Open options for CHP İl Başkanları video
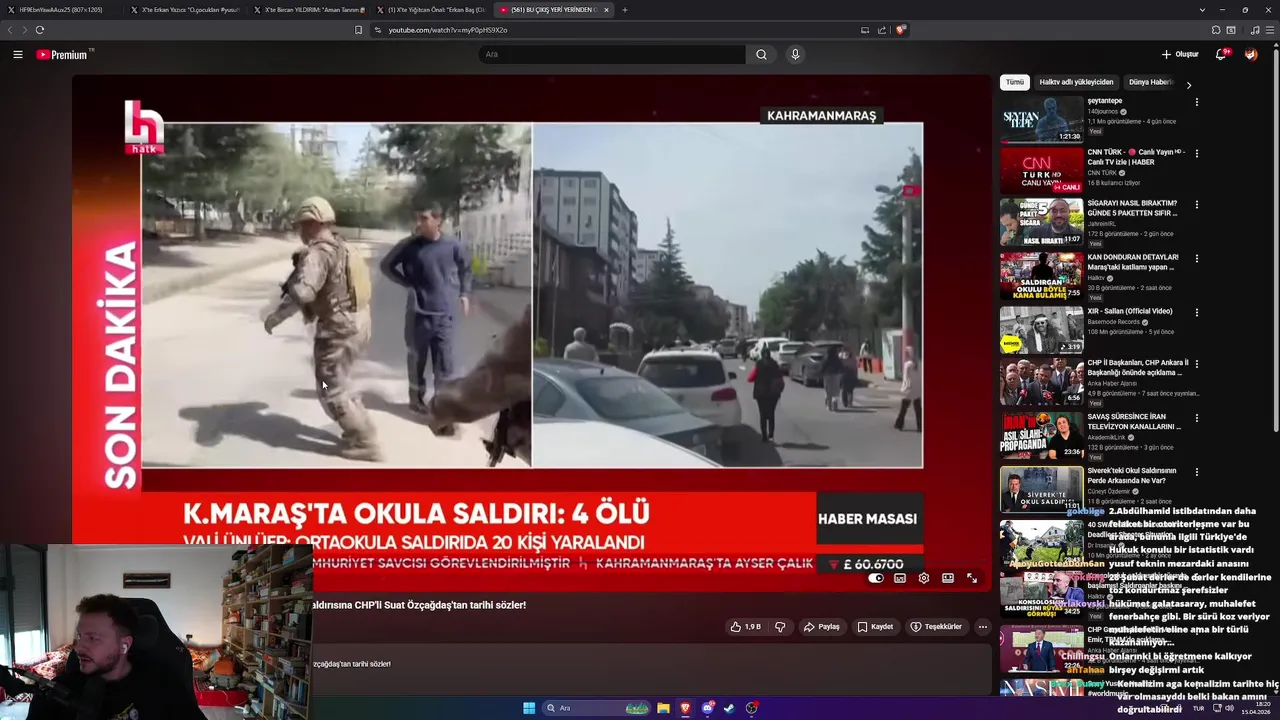The height and width of the screenshot is (720, 1280). click(x=1196, y=364)
